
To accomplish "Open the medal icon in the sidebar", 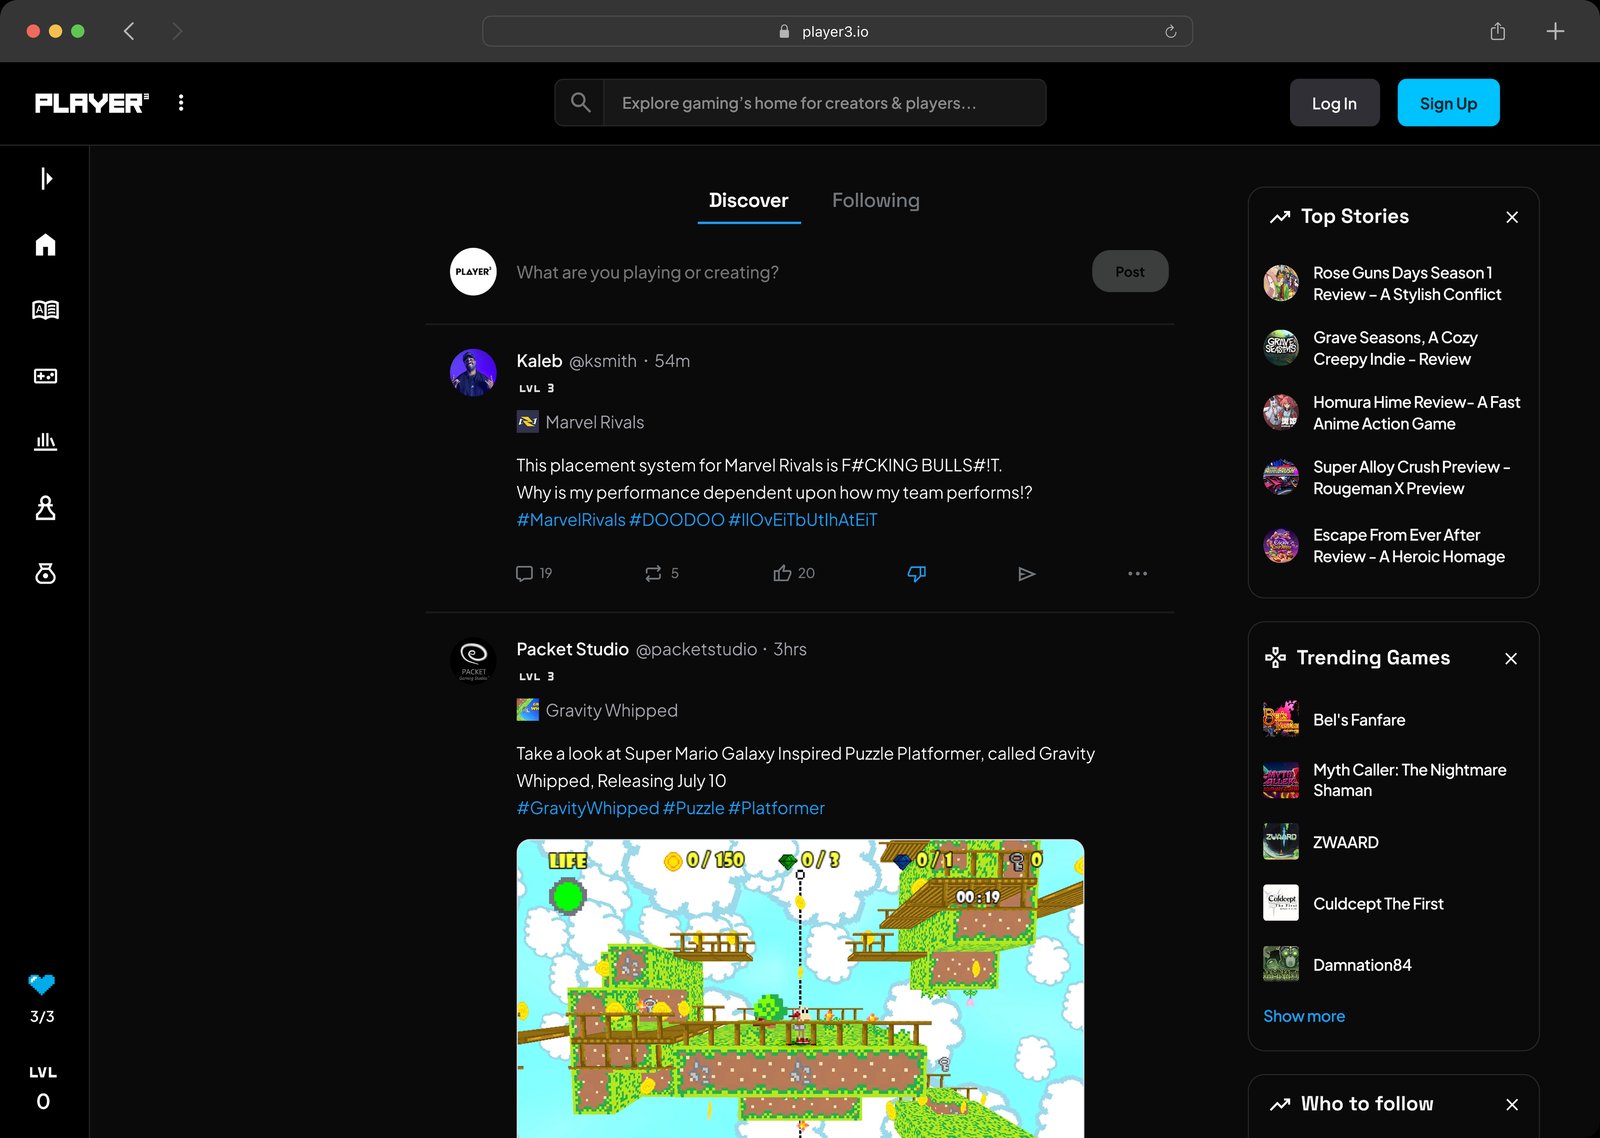I will (45, 573).
